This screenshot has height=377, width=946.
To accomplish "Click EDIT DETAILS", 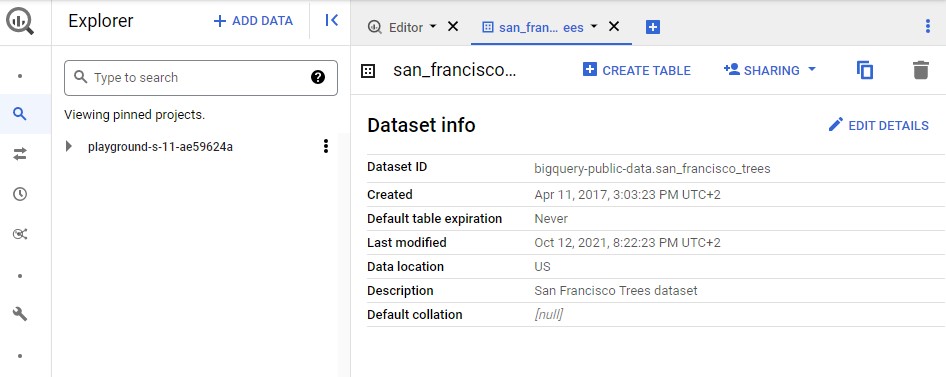I will (878, 125).
